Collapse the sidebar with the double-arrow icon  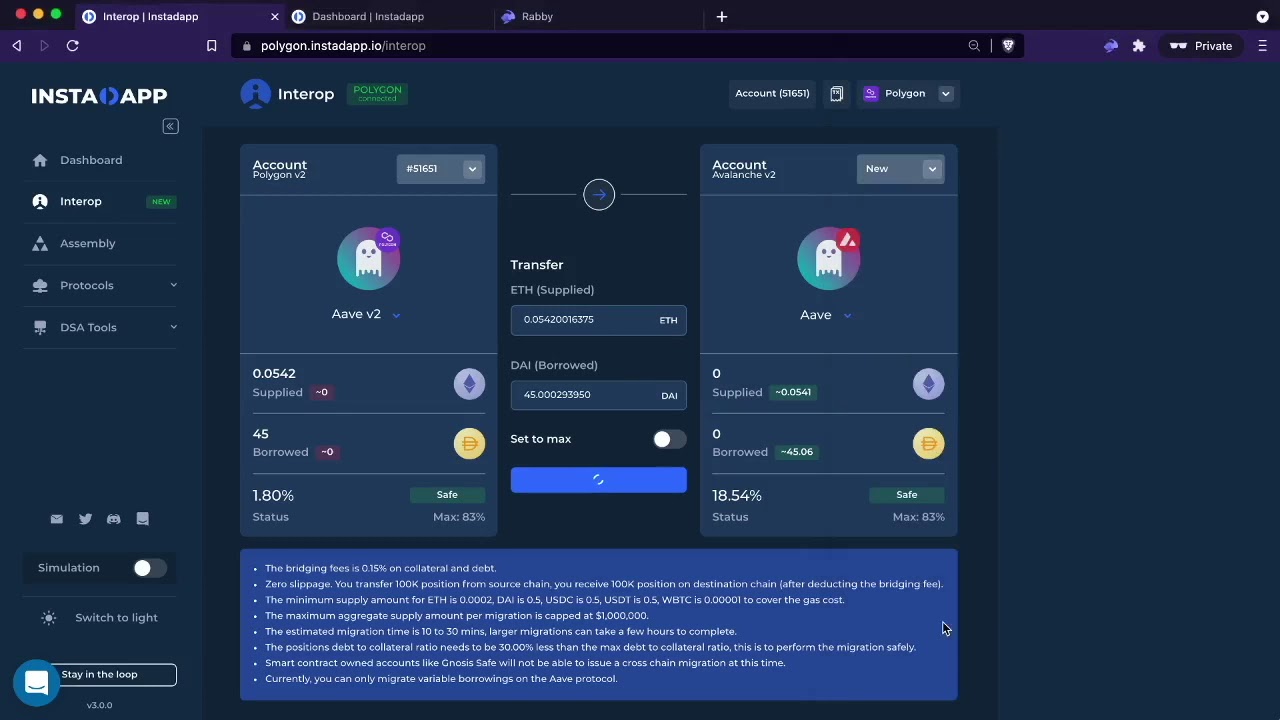(x=170, y=126)
